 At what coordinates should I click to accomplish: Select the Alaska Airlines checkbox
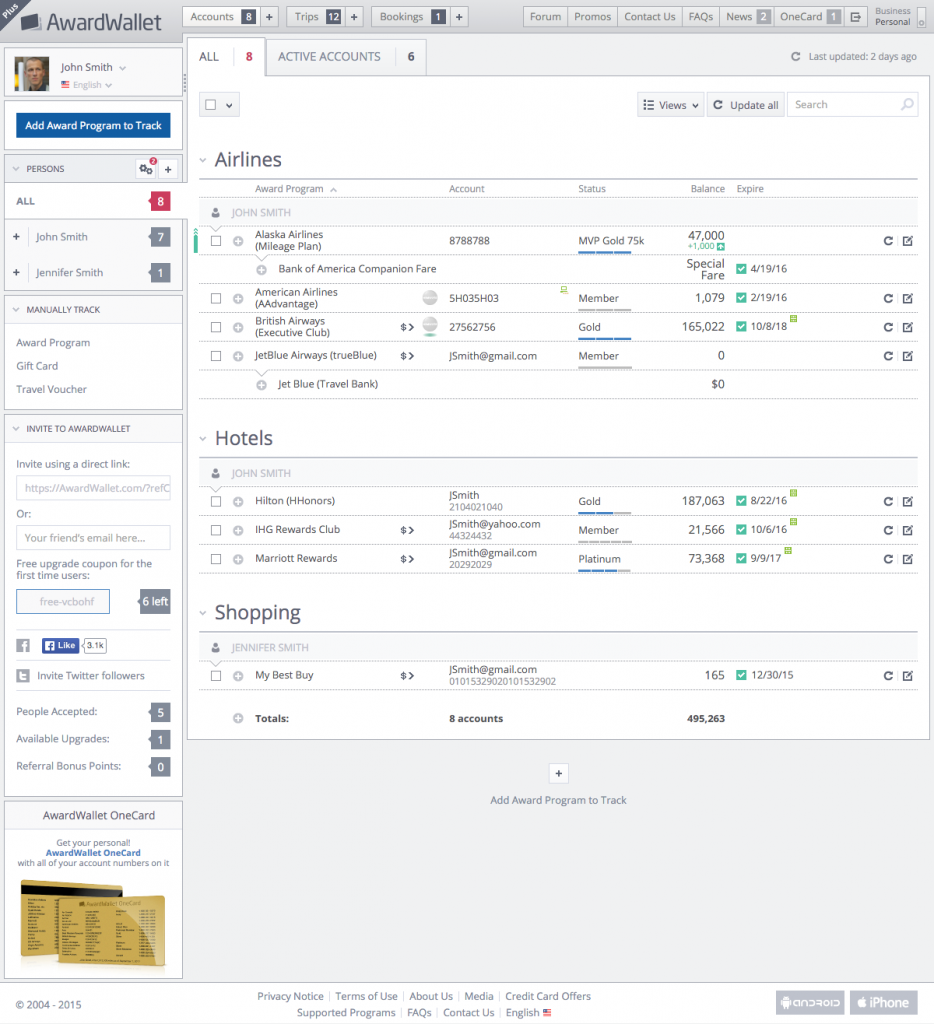tap(216, 241)
